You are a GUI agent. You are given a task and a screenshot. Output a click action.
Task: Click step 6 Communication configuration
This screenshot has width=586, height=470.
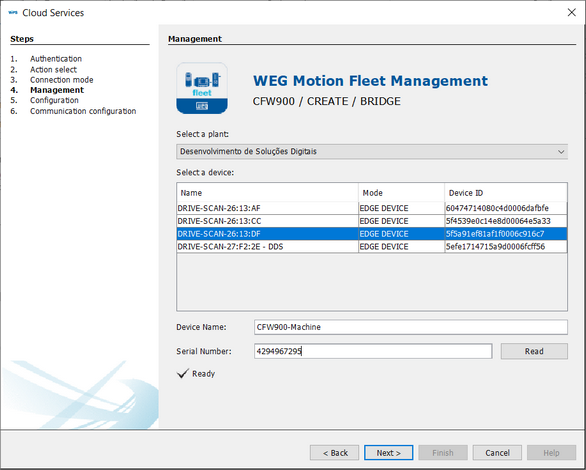83,111
